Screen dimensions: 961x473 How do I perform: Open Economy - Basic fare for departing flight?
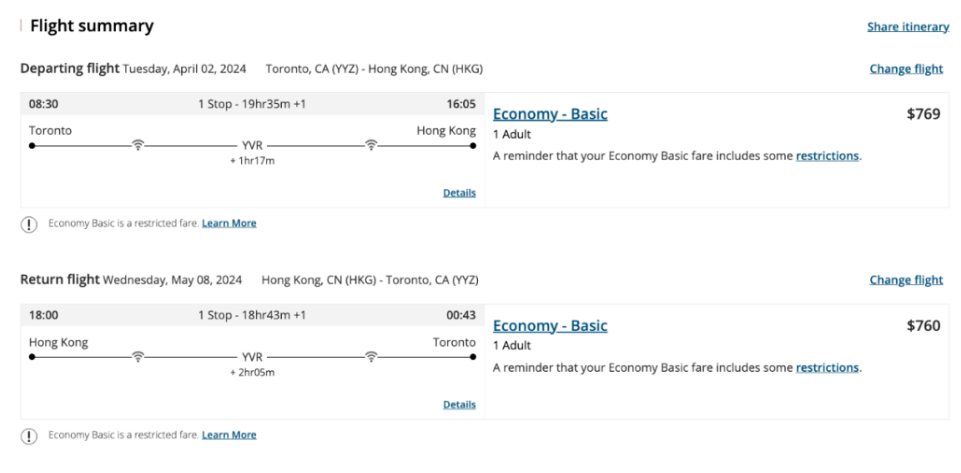click(550, 114)
